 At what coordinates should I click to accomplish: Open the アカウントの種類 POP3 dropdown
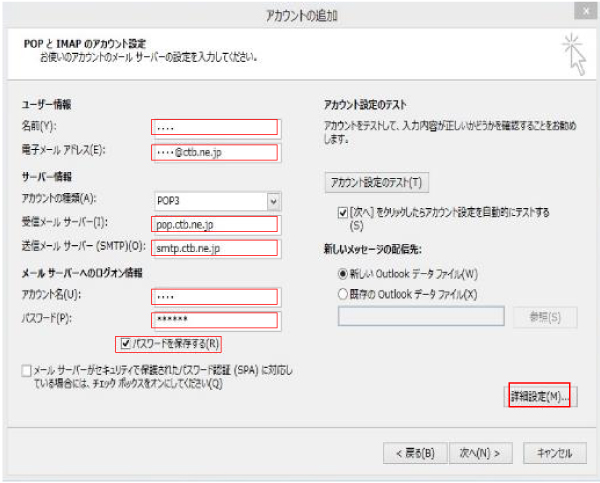click(x=217, y=201)
